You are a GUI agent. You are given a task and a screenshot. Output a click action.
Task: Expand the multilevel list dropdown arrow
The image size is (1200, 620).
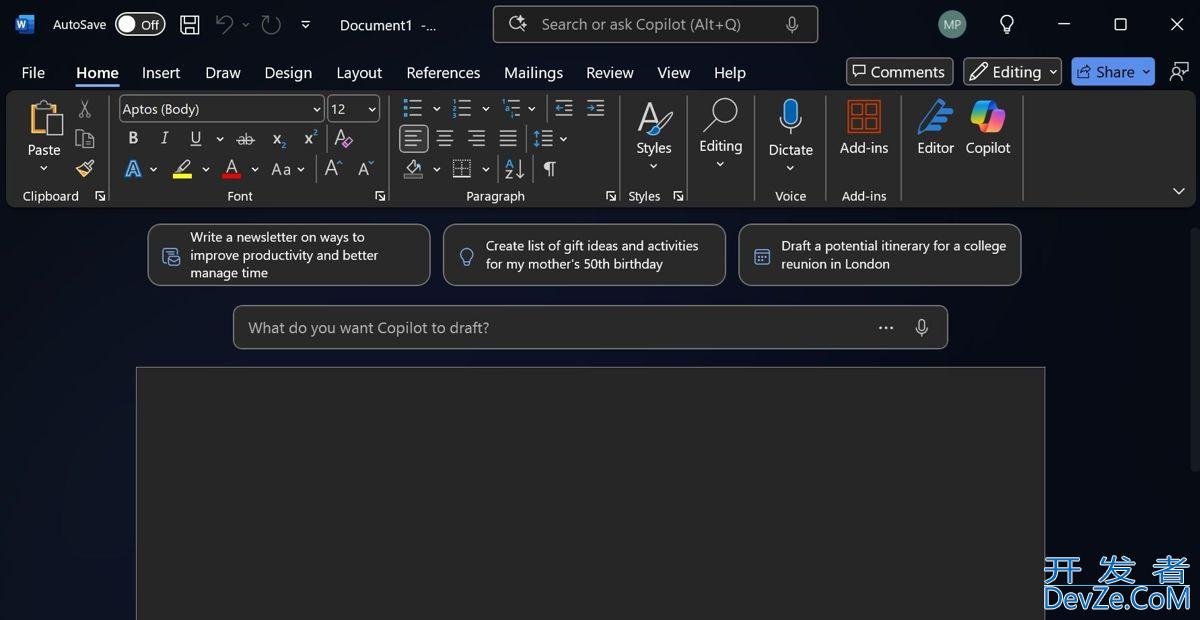click(x=532, y=109)
